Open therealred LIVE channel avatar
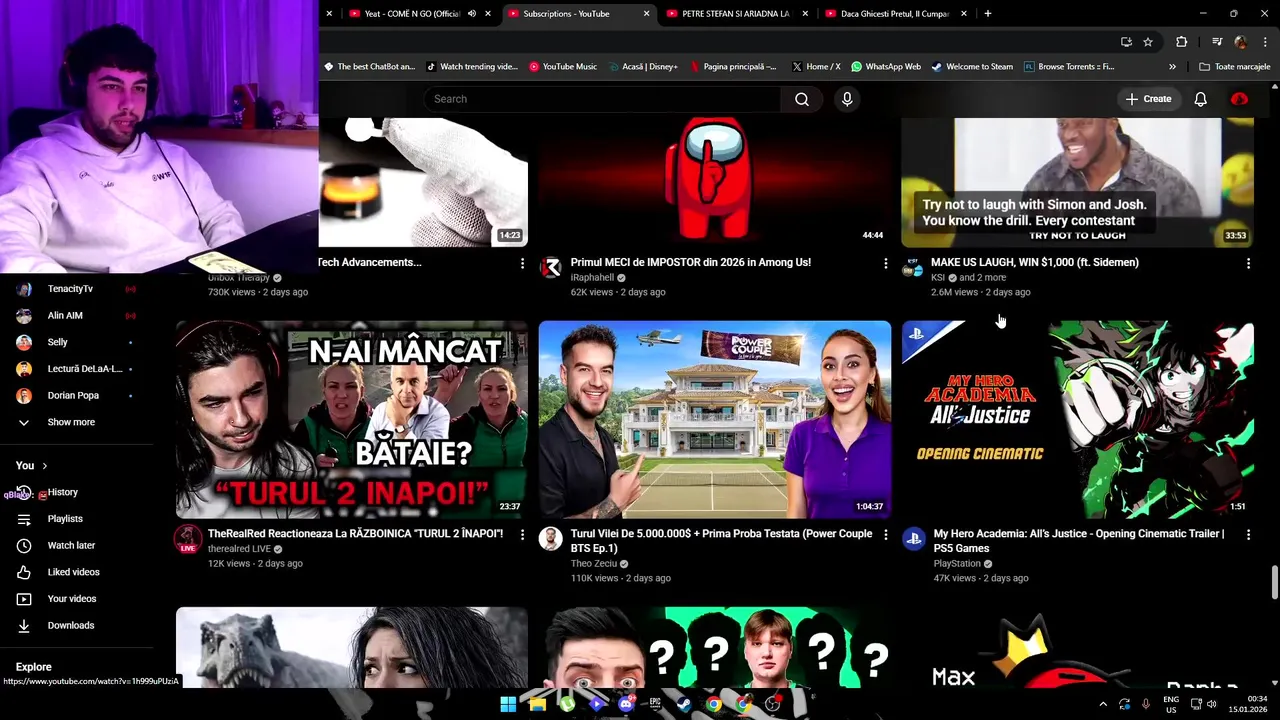The width and height of the screenshot is (1280, 720). point(188,539)
